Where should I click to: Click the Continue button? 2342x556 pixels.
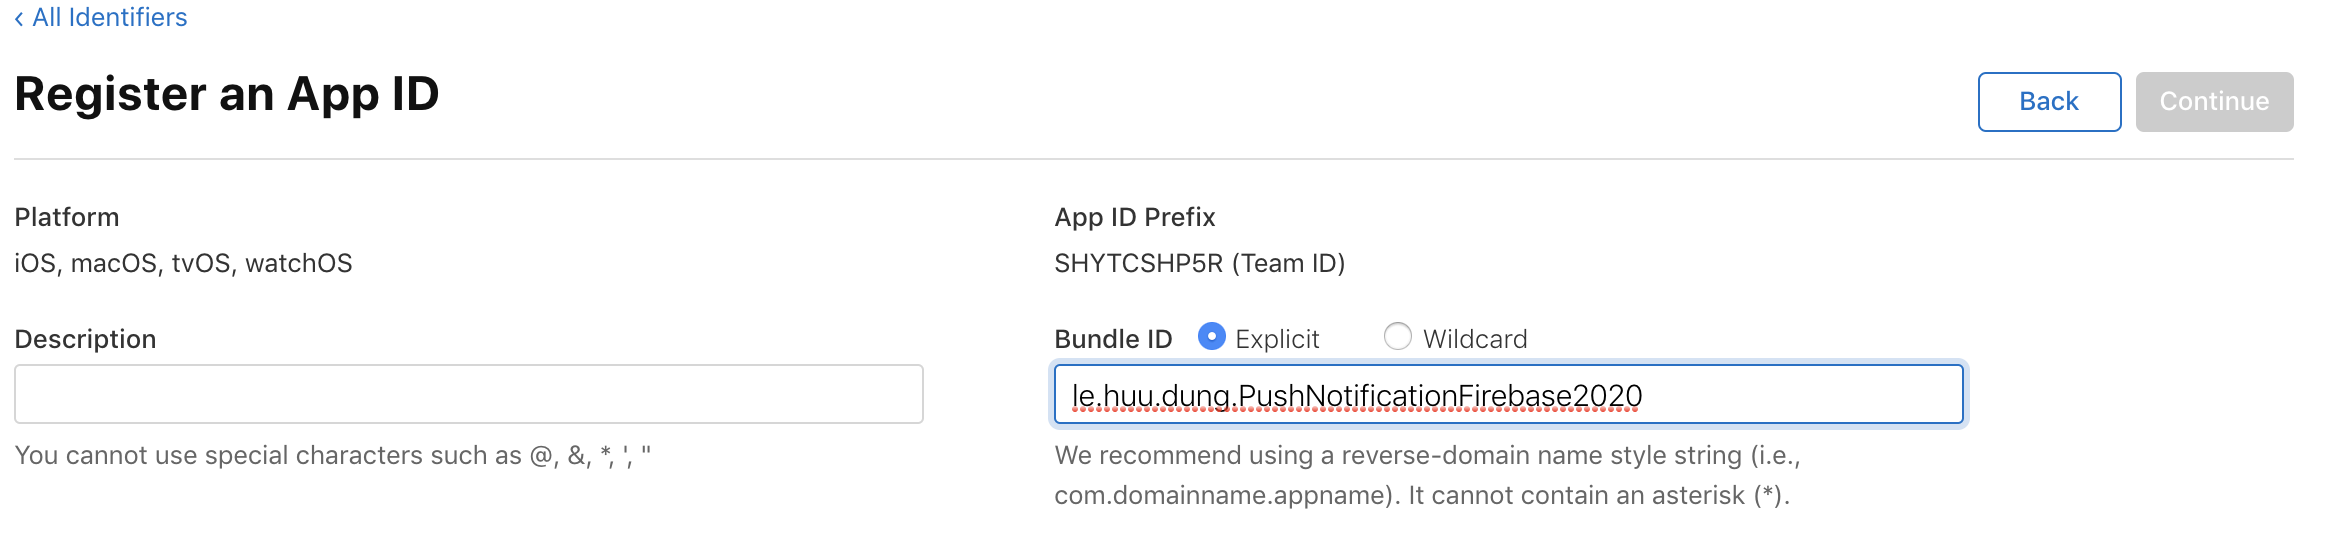pyautogui.click(x=2214, y=102)
